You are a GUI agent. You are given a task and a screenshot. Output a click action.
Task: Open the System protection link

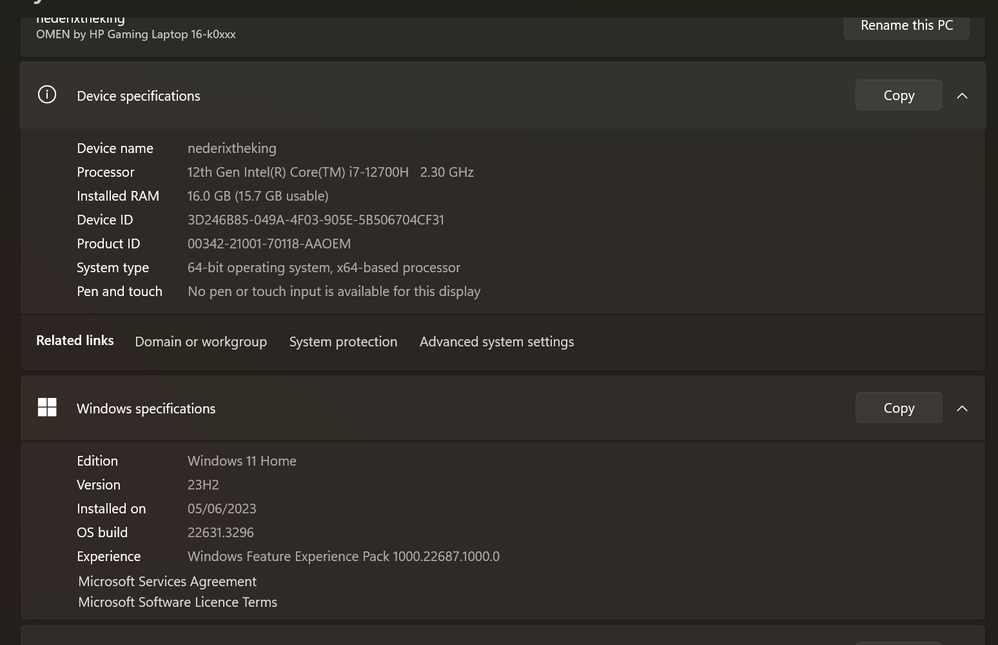[x=343, y=342]
